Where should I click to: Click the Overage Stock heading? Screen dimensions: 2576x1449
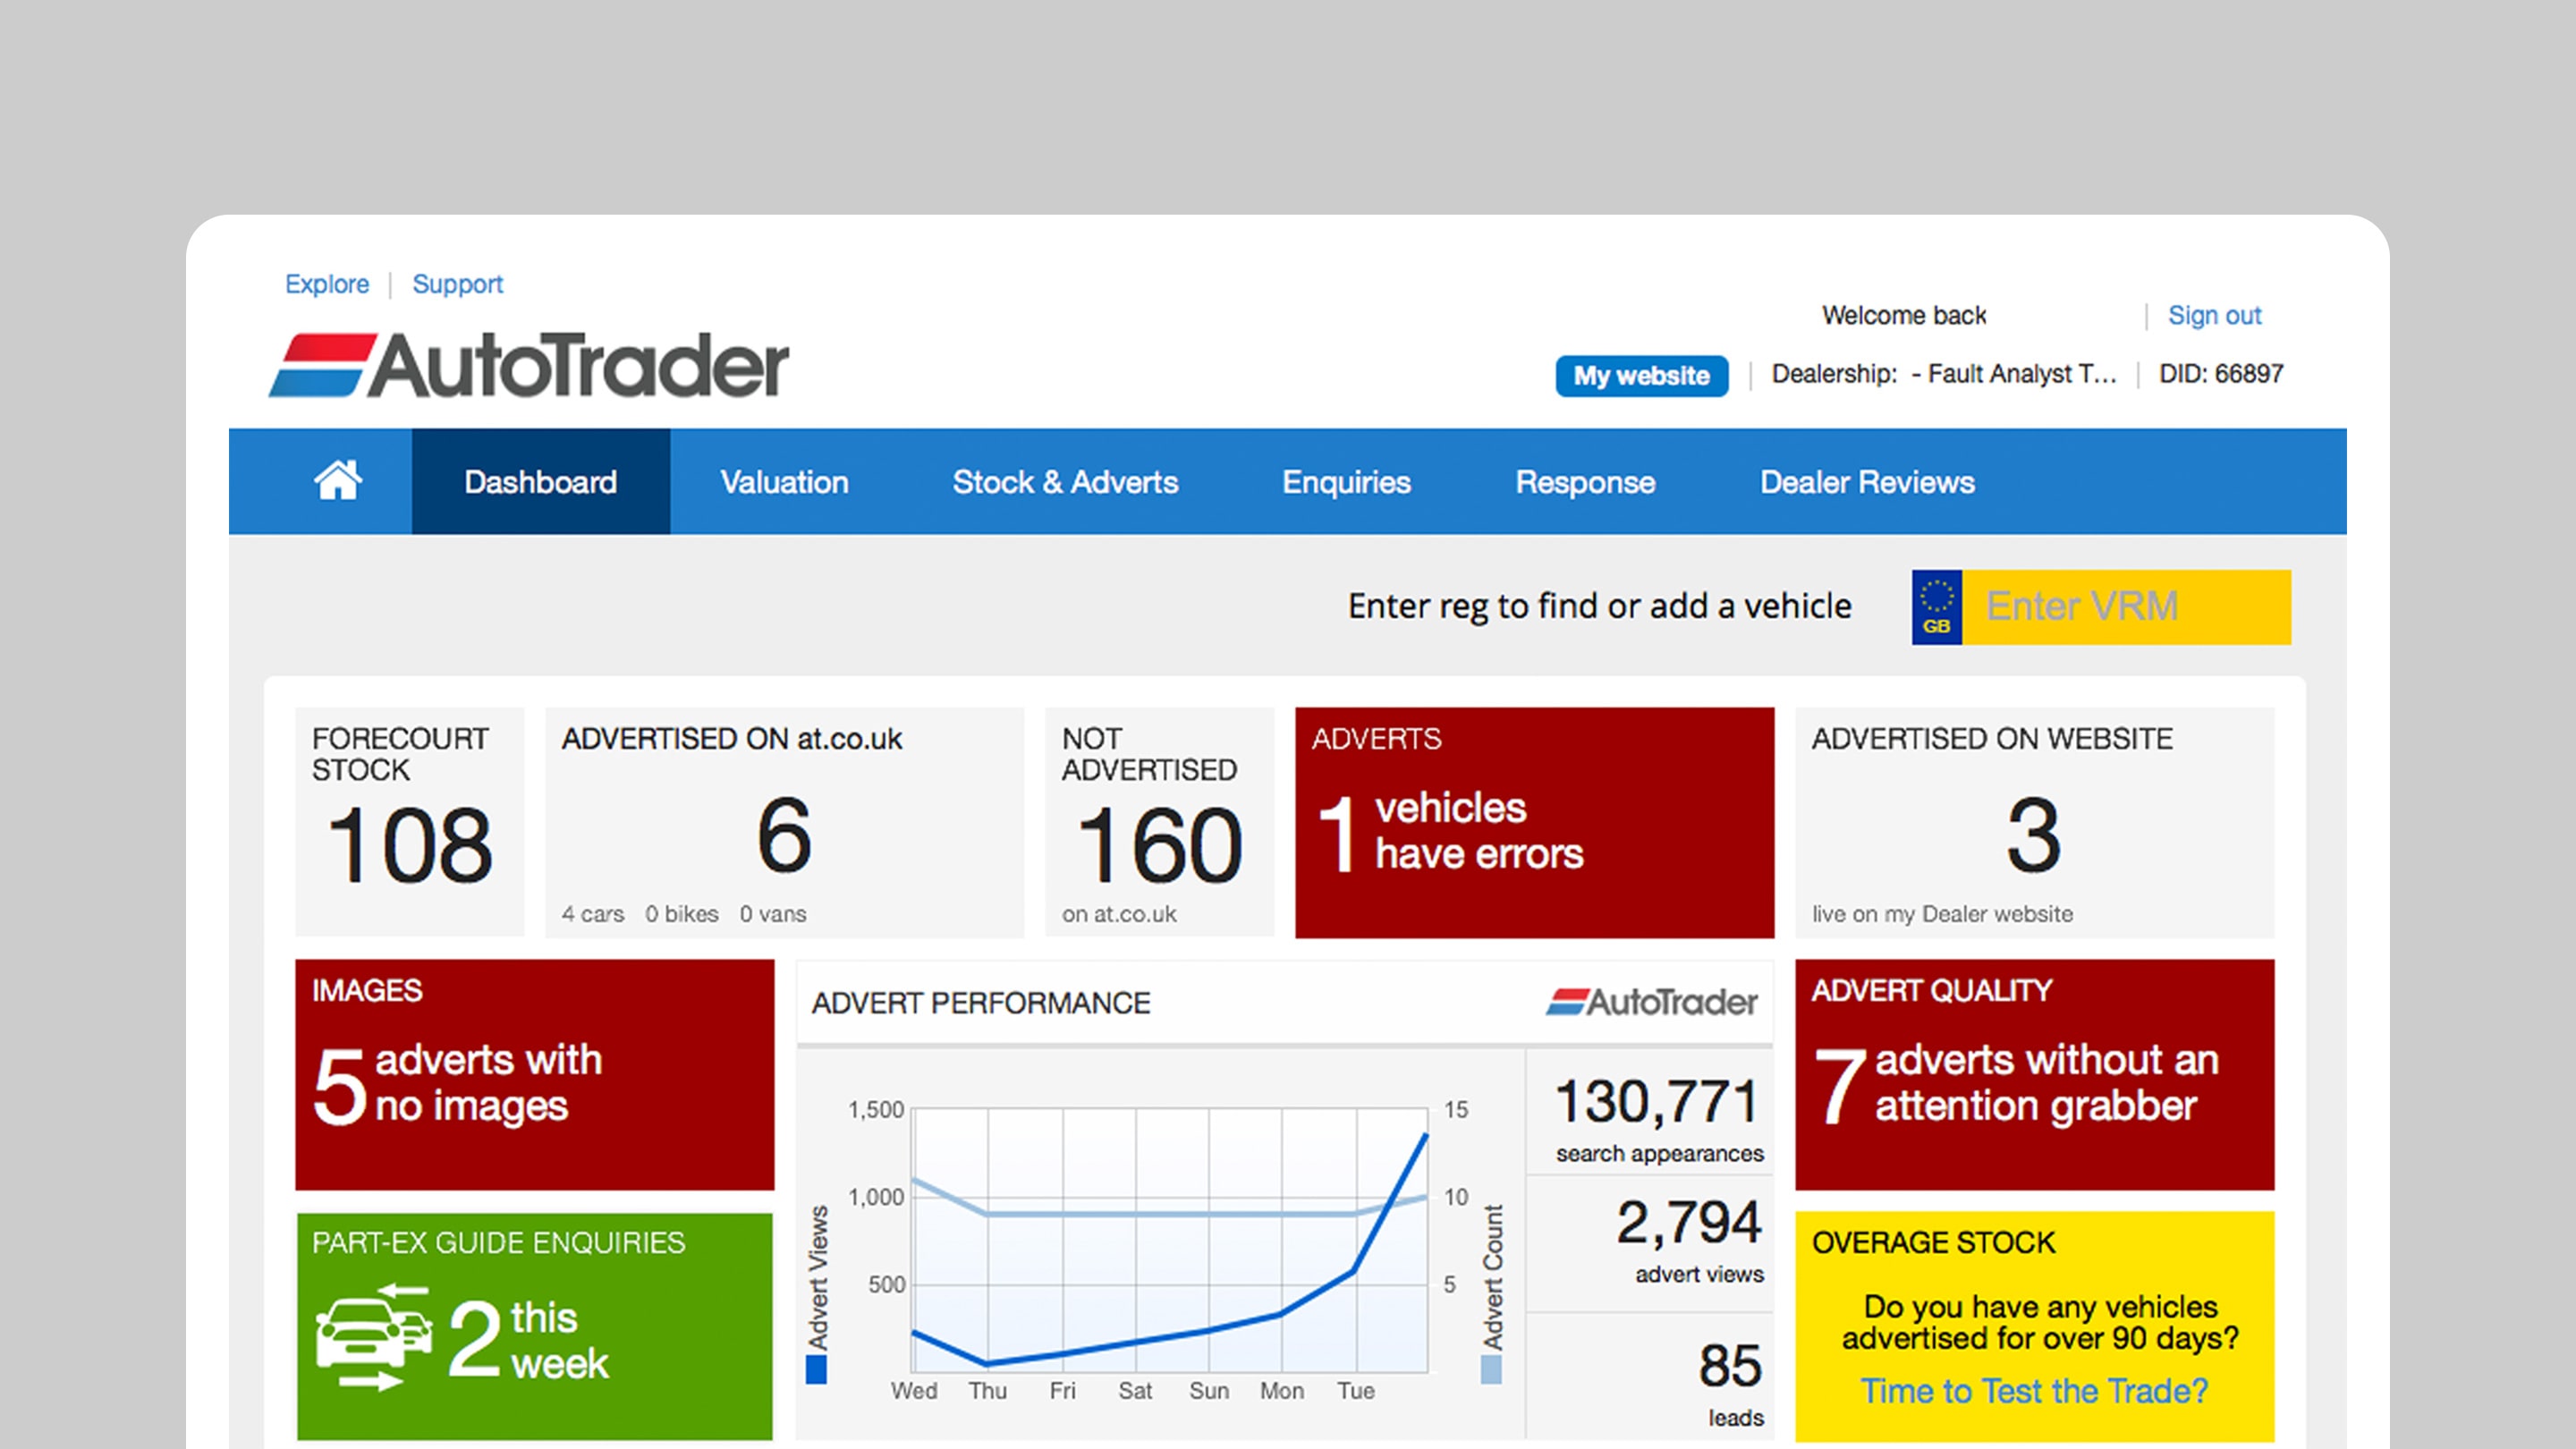[x=1933, y=1242]
